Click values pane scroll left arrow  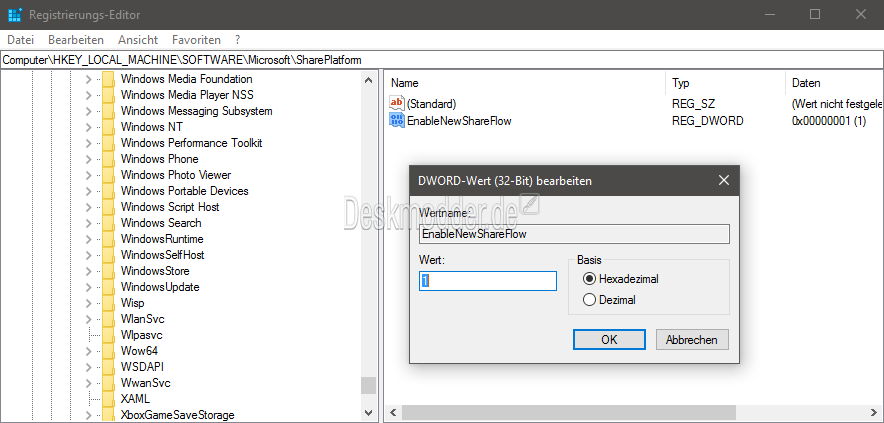point(394,412)
